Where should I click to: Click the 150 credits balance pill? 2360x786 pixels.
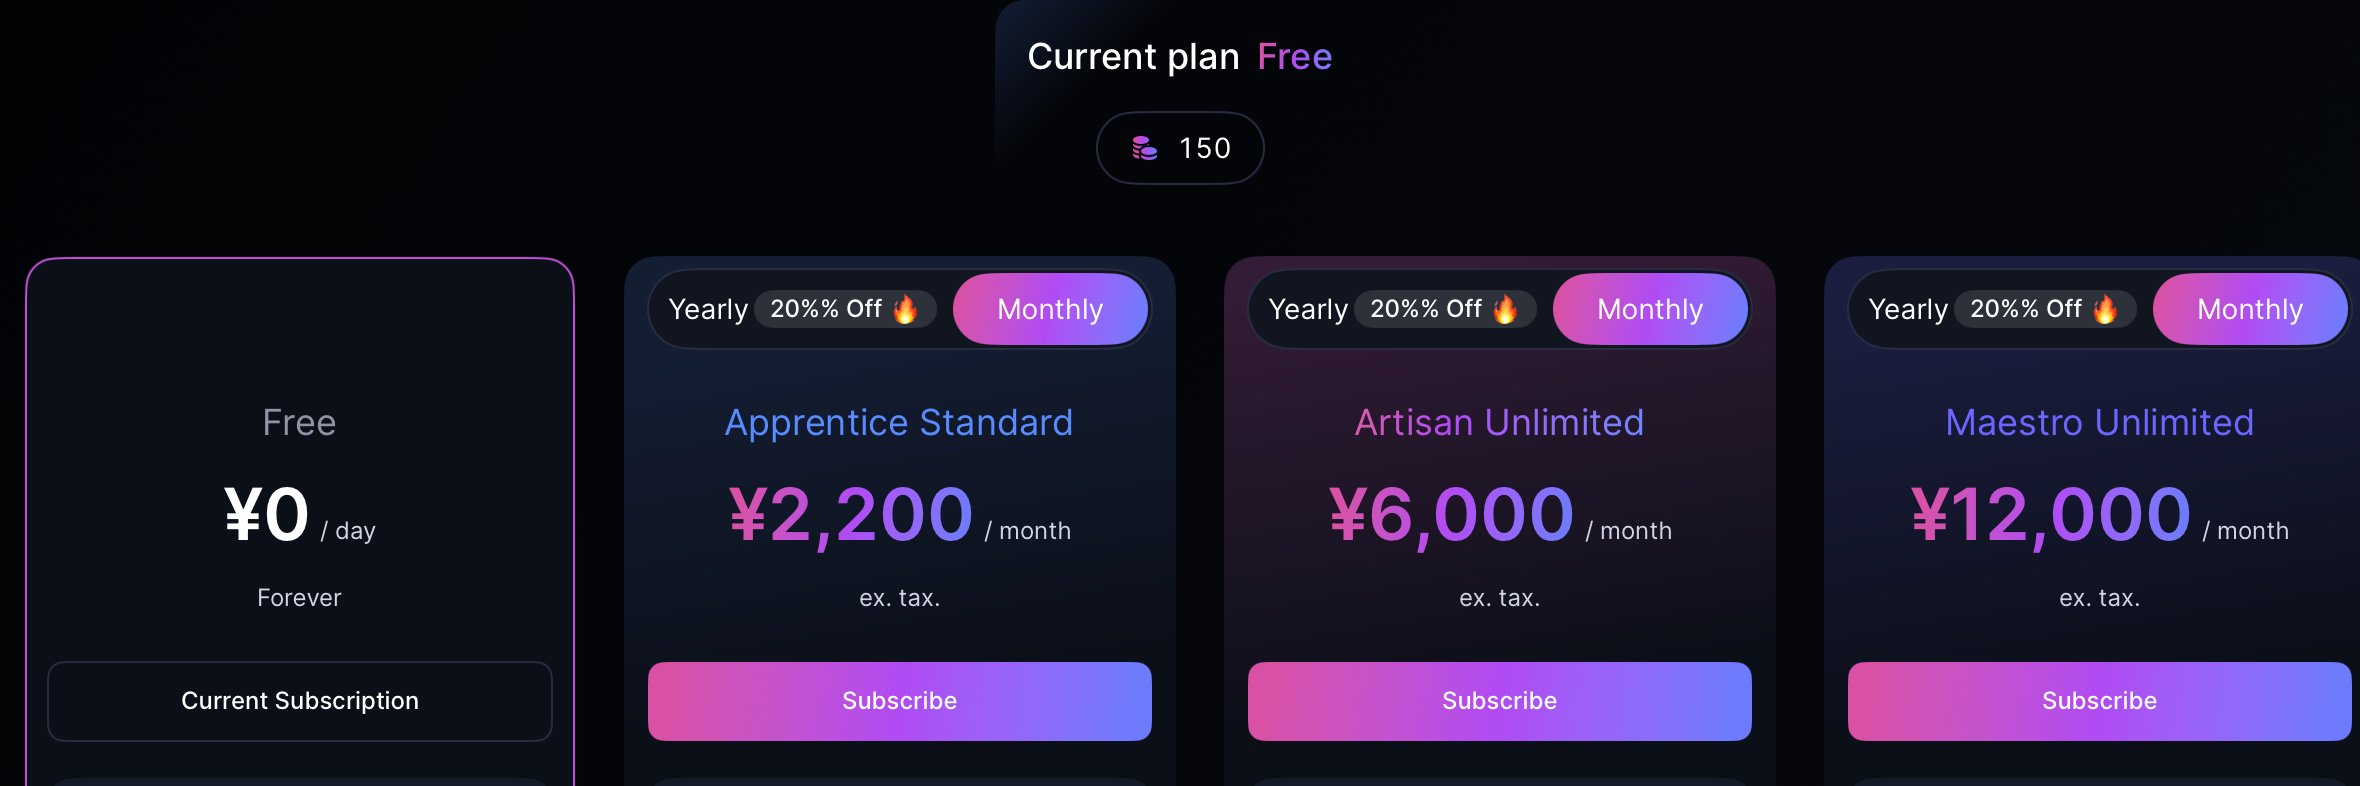pyautogui.click(x=1180, y=148)
